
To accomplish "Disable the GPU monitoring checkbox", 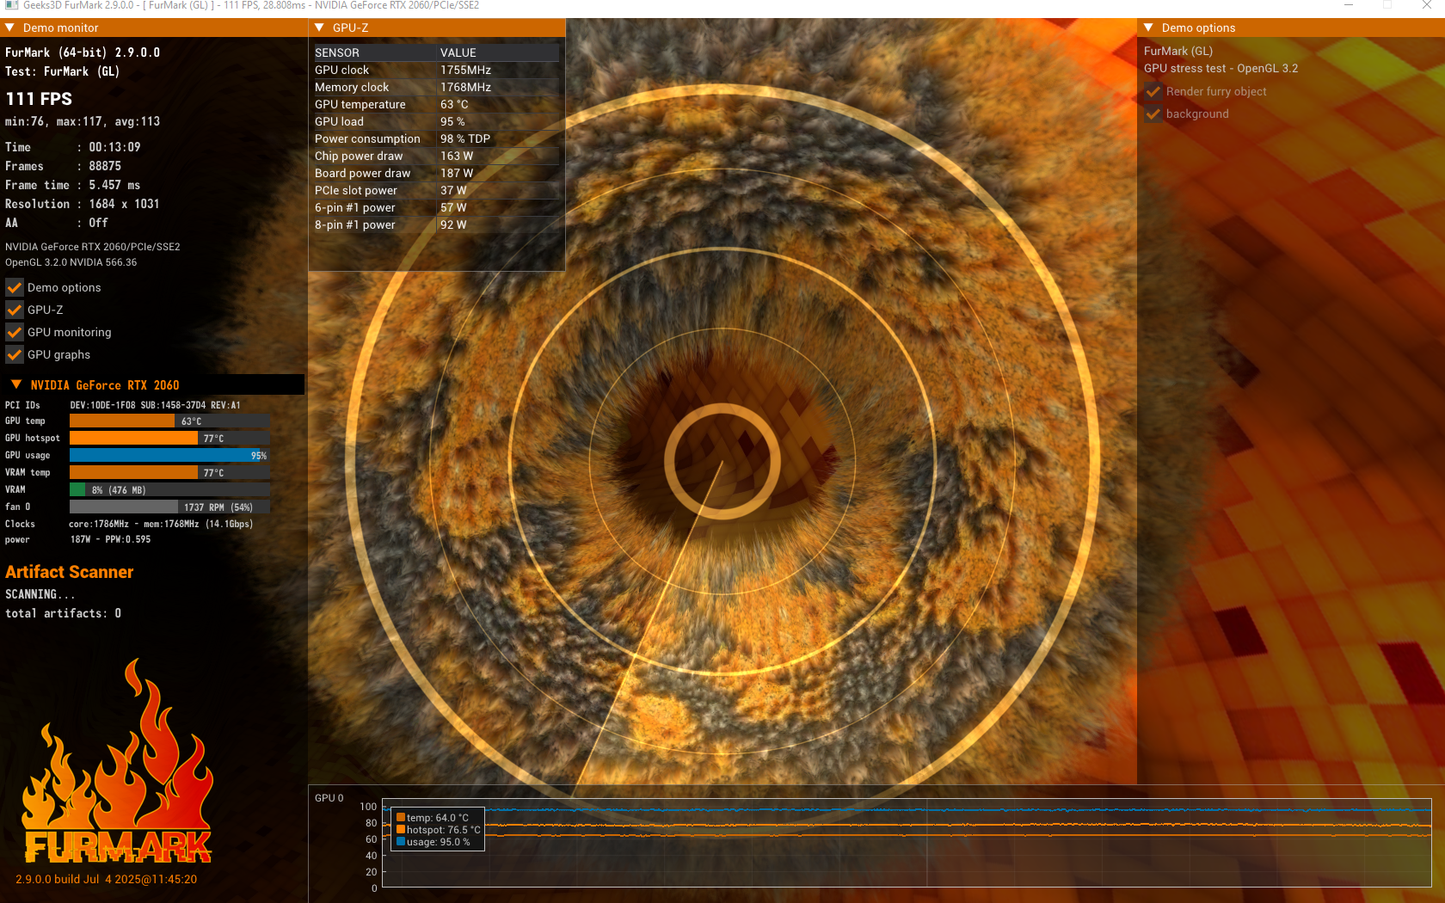I will coord(14,332).
